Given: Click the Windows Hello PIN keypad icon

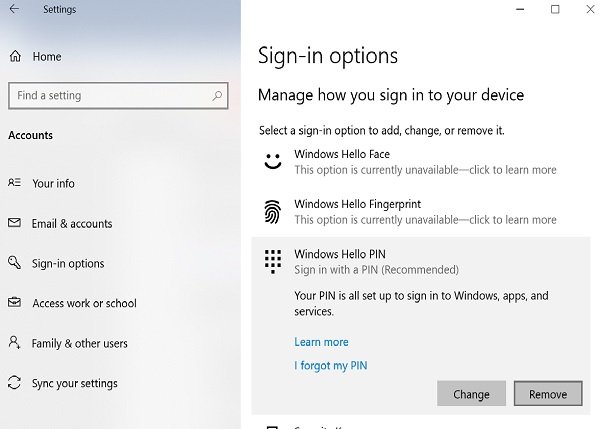Looking at the screenshot, I should 273,262.
